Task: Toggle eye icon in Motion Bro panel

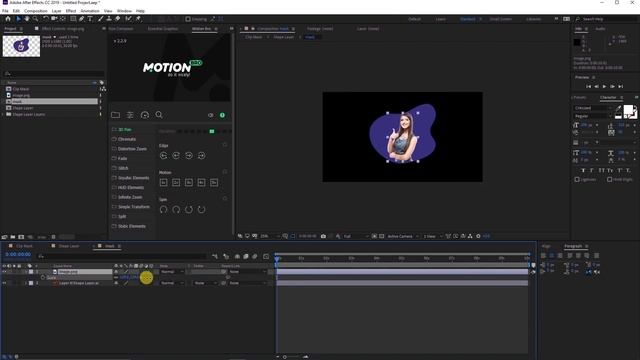Action: point(211,115)
